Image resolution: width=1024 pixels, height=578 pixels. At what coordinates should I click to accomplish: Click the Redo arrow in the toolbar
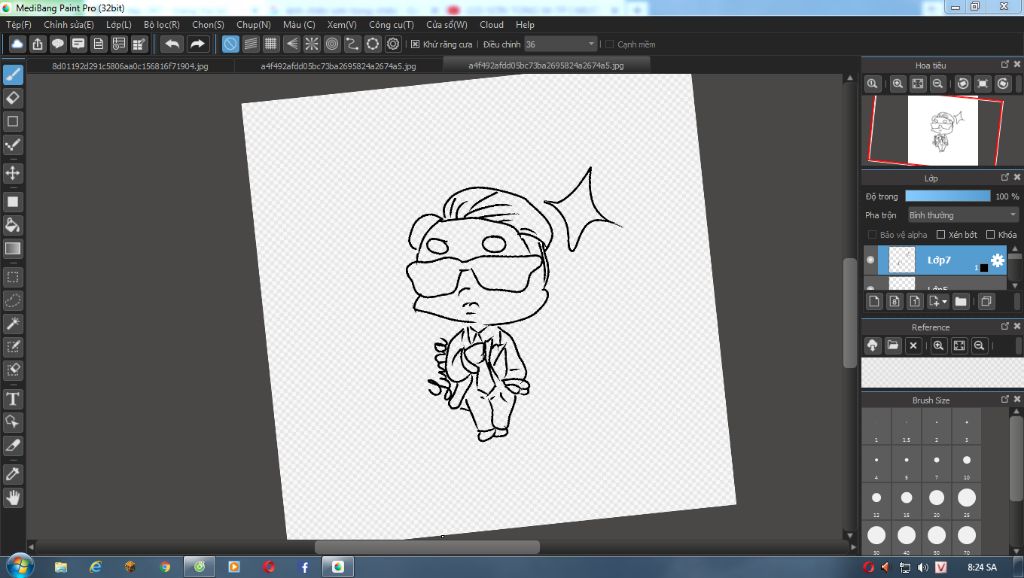[x=197, y=44]
